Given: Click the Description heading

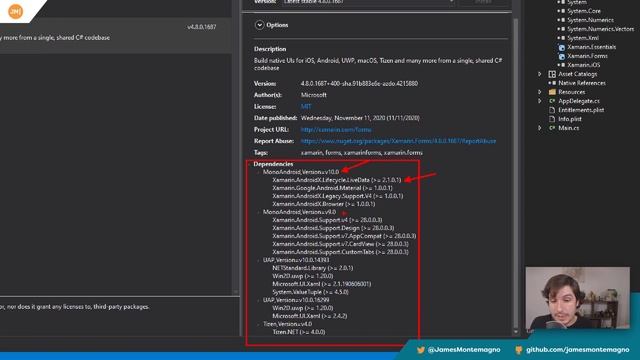Looking at the screenshot, I should (x=270, y=49).
